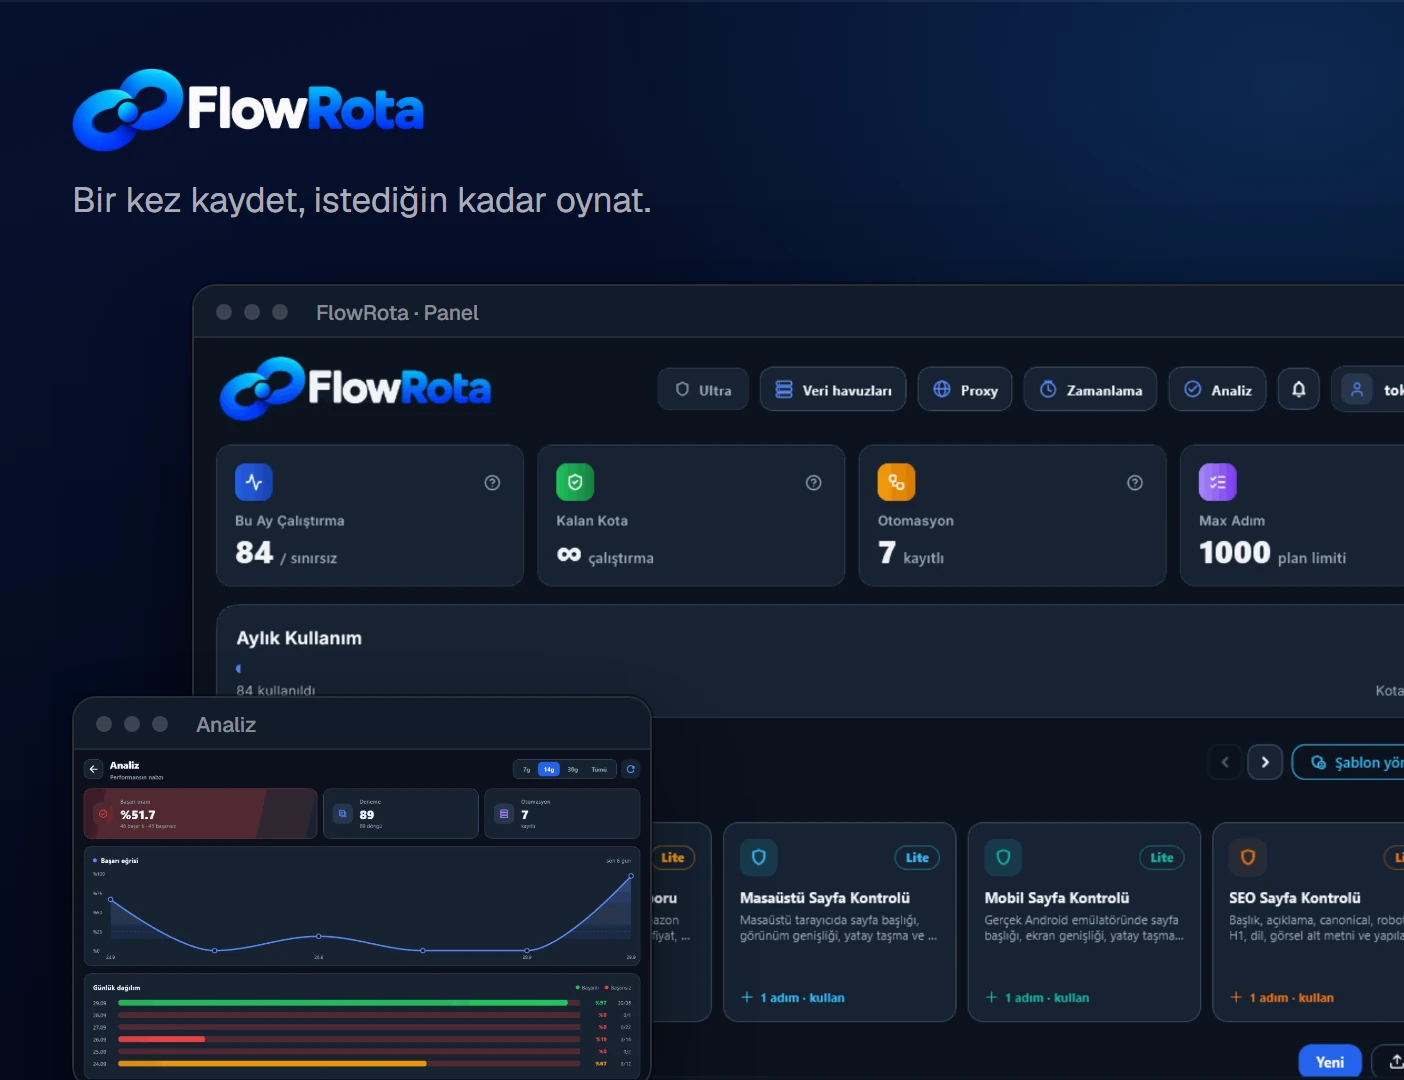Go to next template with right chevron
This screenshot has width=1404, height=1080.
coord(1265,762)
